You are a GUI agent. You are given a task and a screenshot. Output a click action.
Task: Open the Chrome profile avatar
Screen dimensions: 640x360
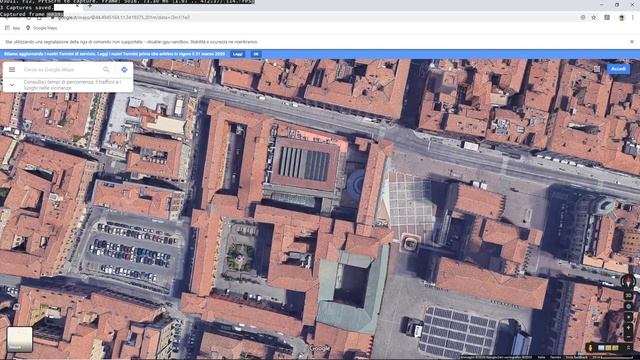coord(622,18)
